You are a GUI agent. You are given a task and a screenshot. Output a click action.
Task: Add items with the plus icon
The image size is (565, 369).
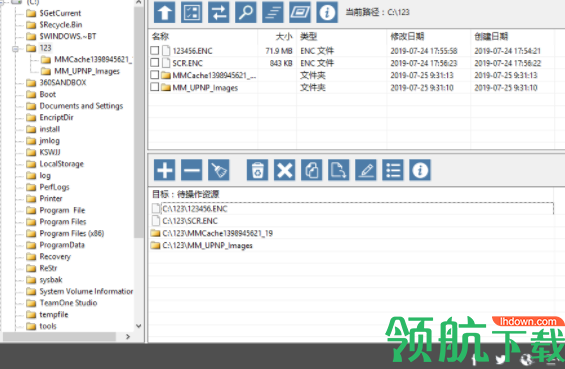tap(165, 170)
